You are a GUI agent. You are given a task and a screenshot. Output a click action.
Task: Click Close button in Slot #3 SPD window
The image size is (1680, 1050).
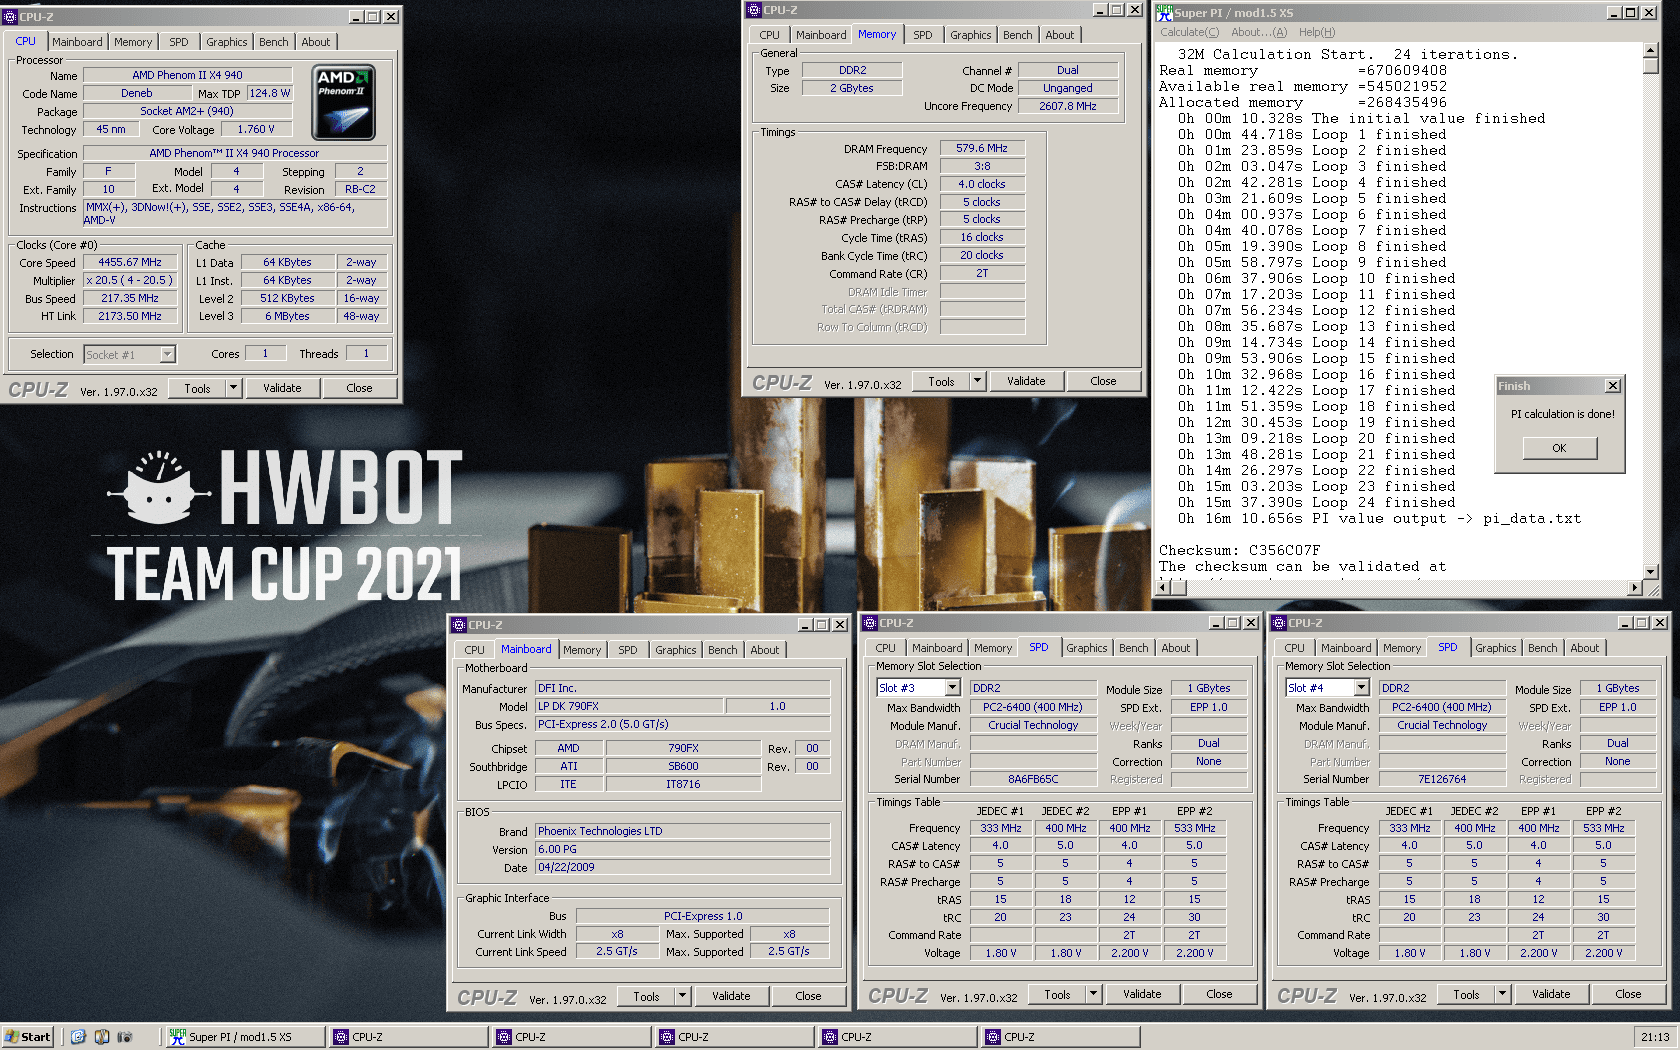pyautogui.click(x=1219, y=994)
